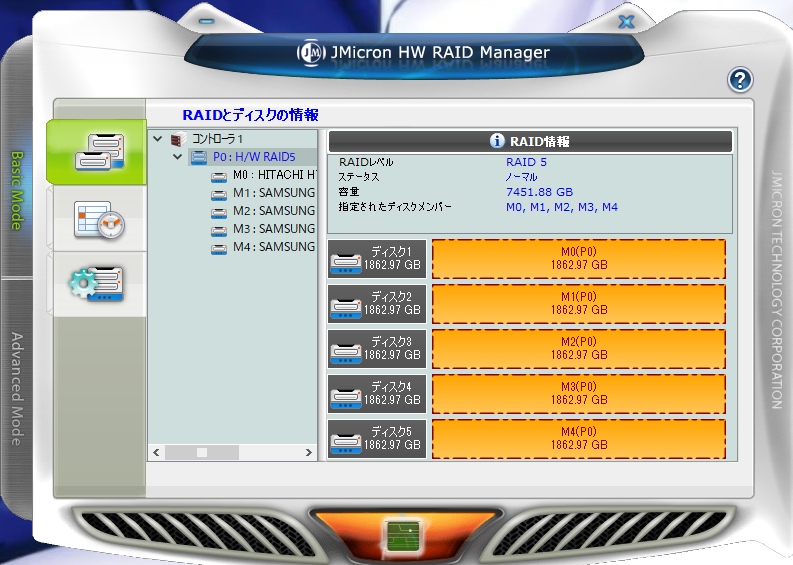Open the event schedule panel icon
The width and height of the screenshot is (793, 565).
(x=97, y=219)
